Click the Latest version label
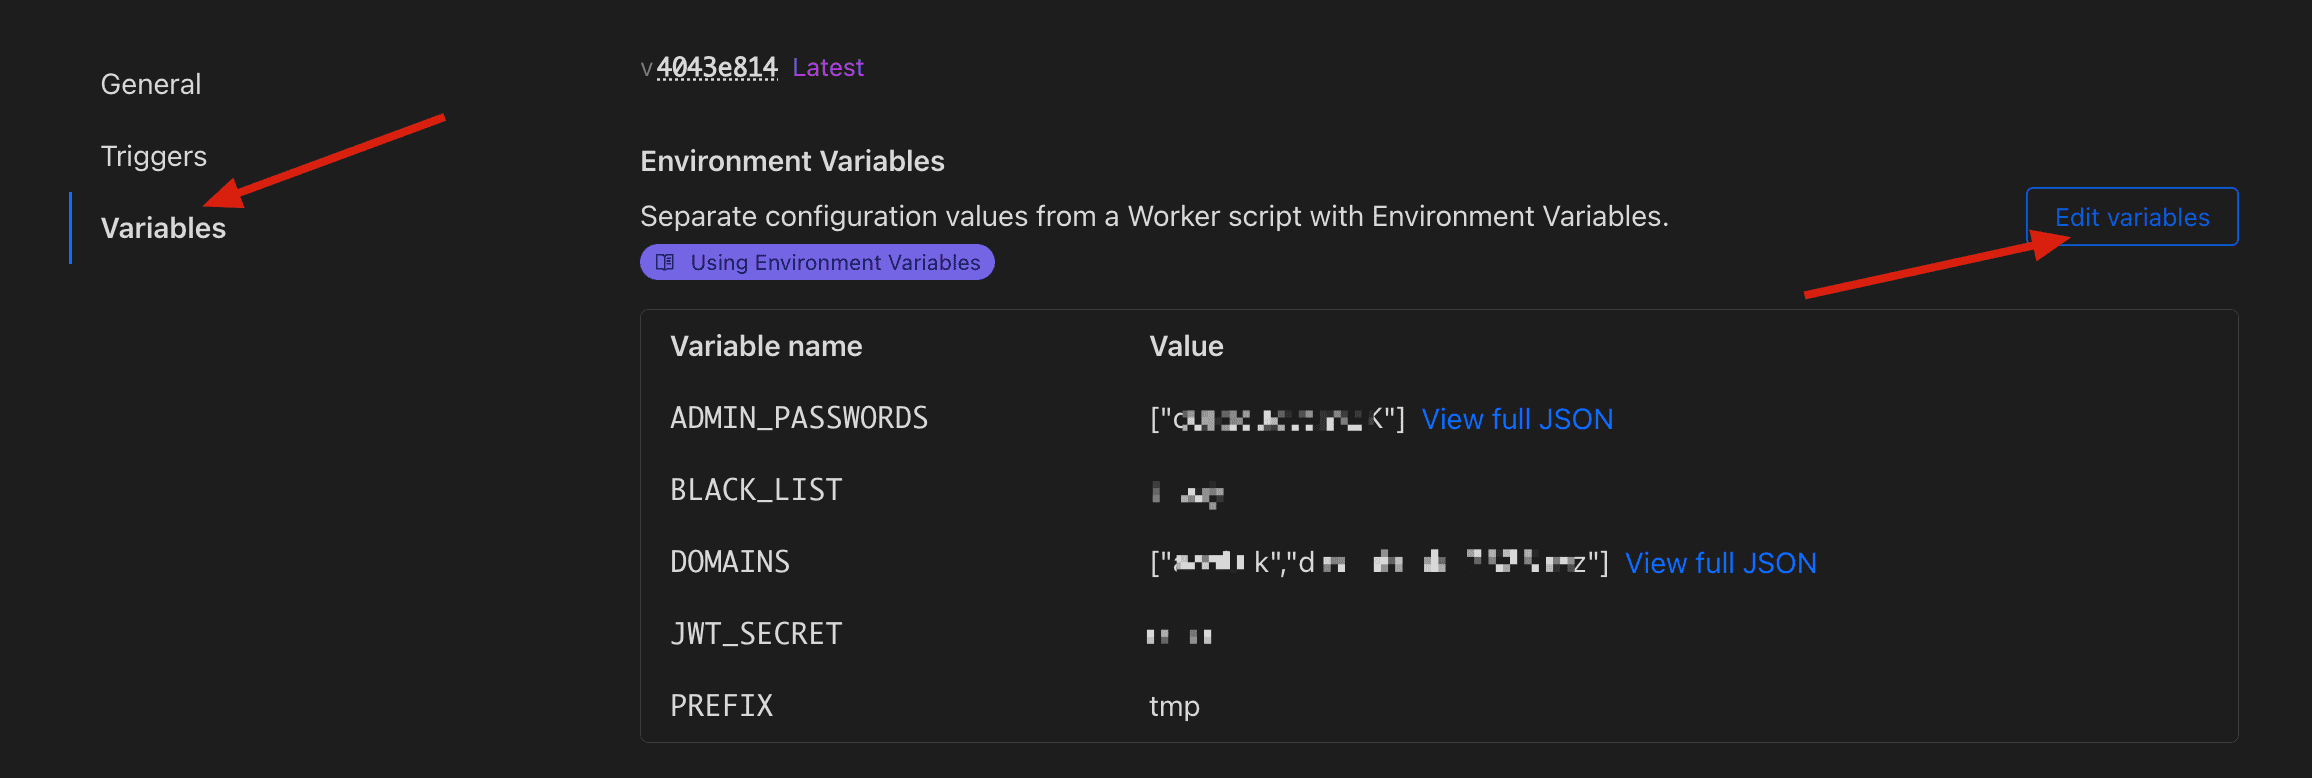 [827, 67]
